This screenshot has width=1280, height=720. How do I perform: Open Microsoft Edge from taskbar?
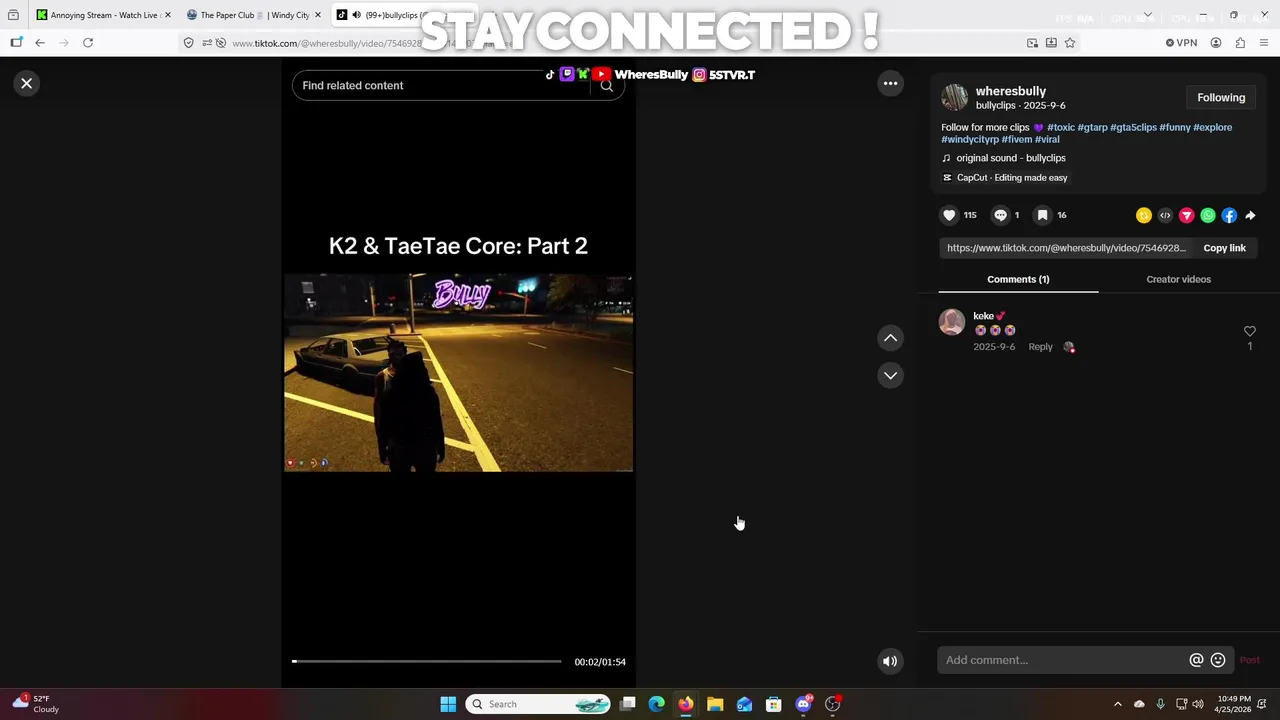tap(656, 704)
